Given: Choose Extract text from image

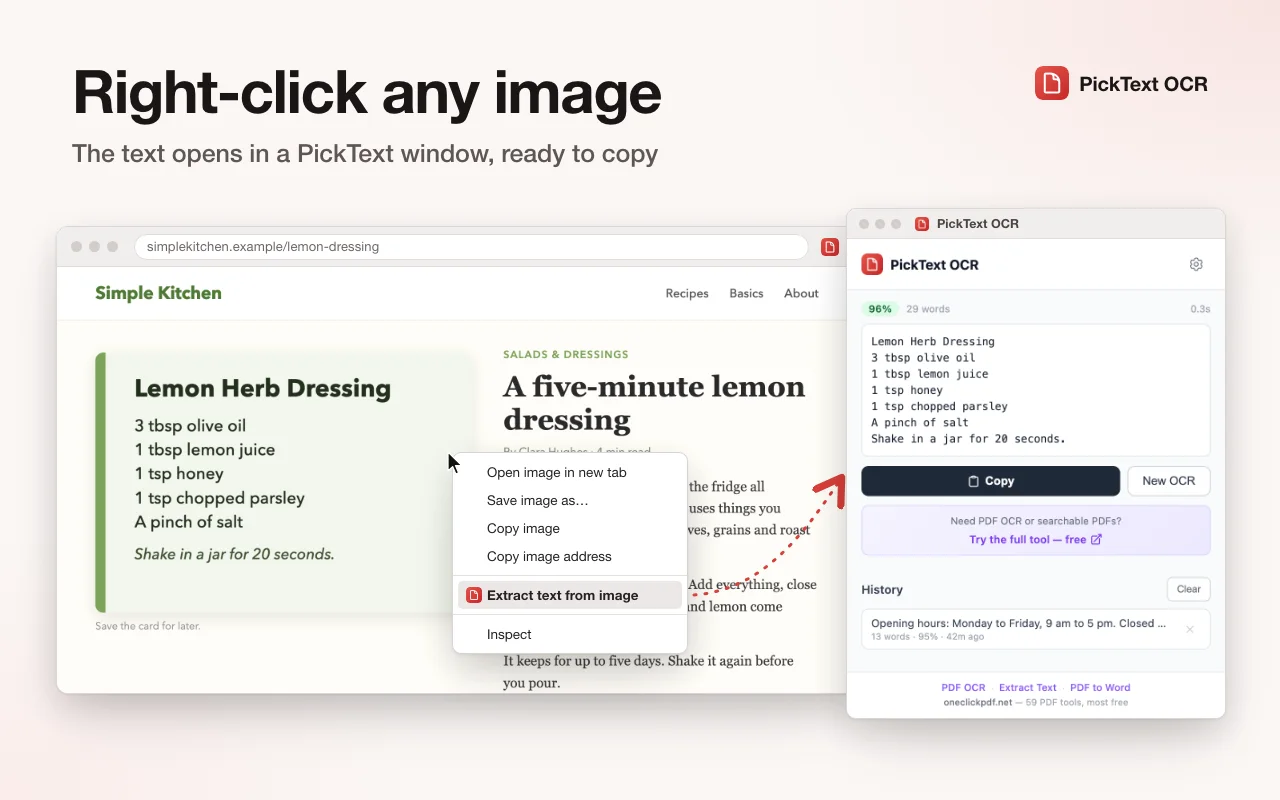Looking at the screenshot, I should pos(570,595).
